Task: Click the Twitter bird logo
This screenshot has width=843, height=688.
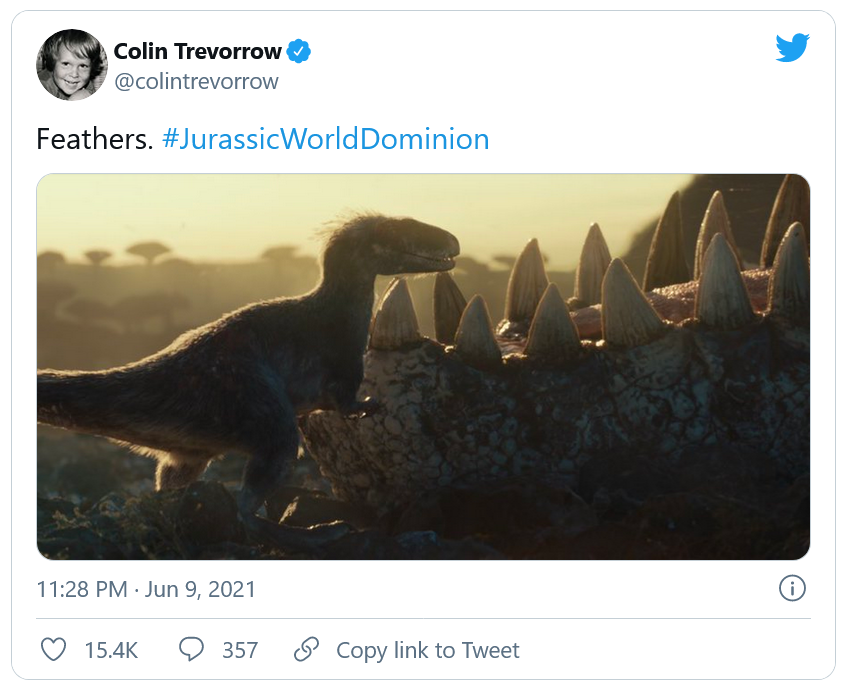Action: coord(792,48)
